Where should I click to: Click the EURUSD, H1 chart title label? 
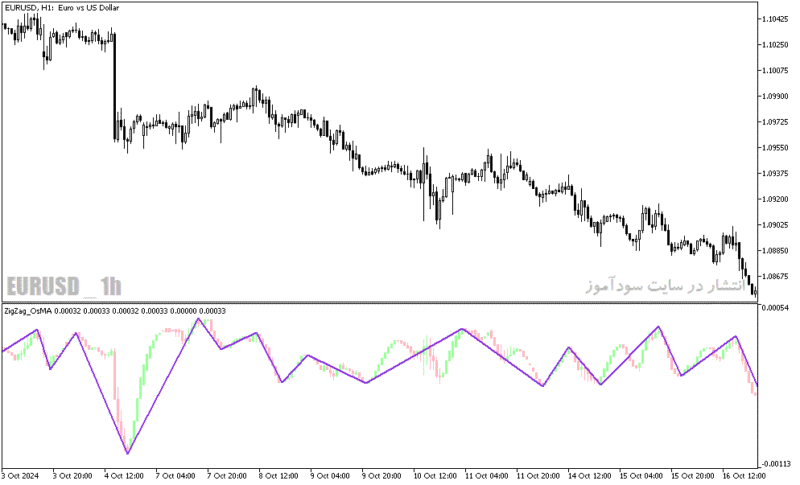pyautogui.click(x=62, y=8)
